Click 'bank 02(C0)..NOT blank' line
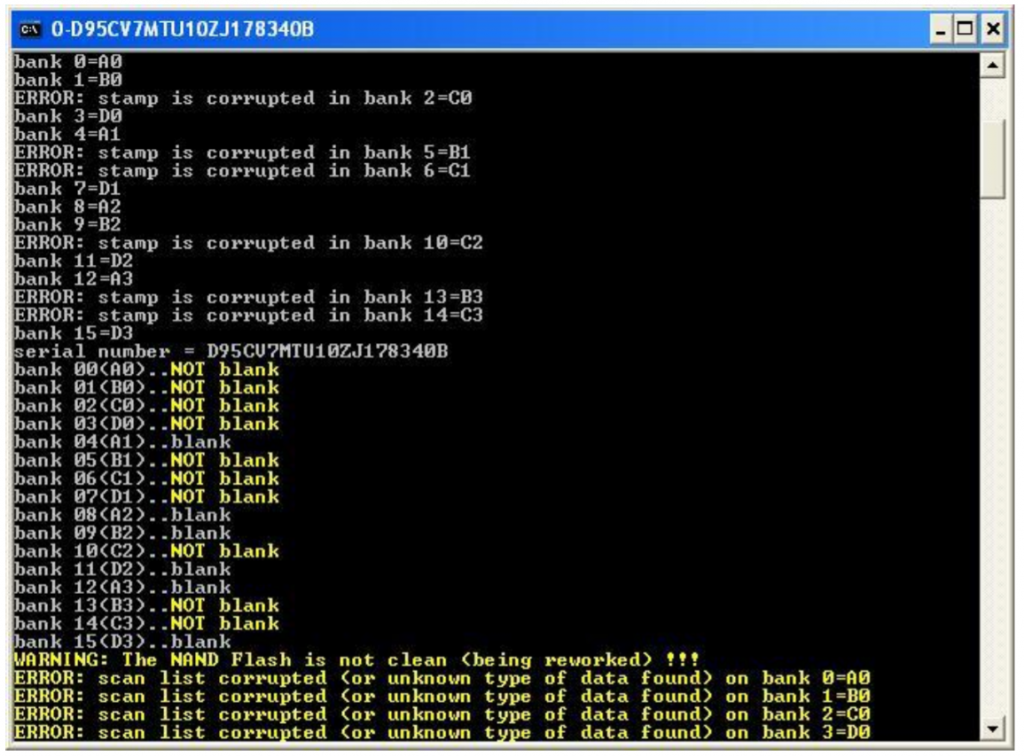The height and width of the screenshot is (756, 1024). pyautogui.click(x=147, y=407)
